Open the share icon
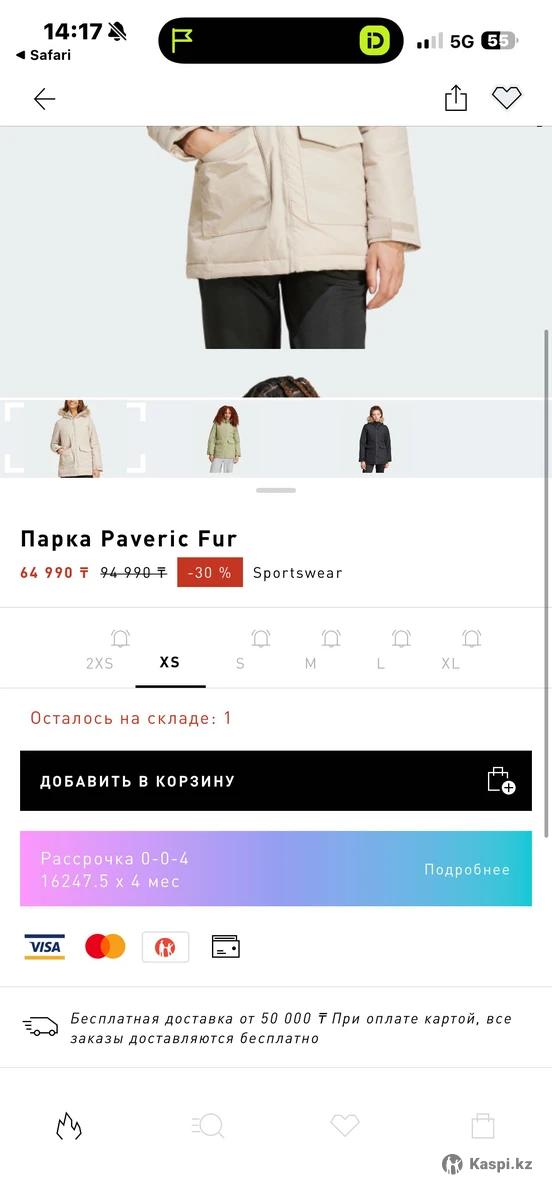Viewport: 552px width, 1200px height. [456, 98]
